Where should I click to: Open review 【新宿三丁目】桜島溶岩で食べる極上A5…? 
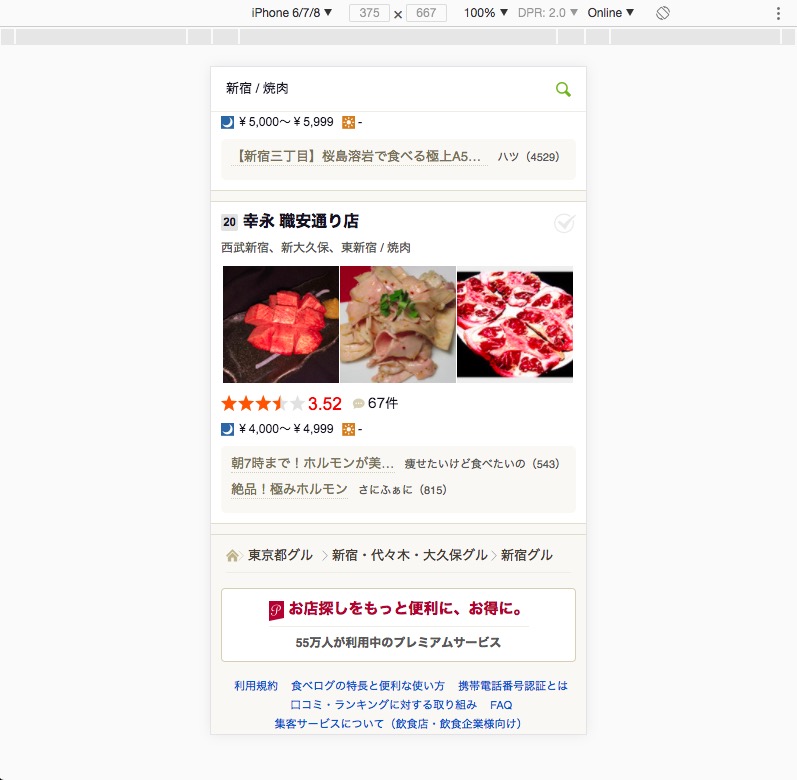[359, 157]
